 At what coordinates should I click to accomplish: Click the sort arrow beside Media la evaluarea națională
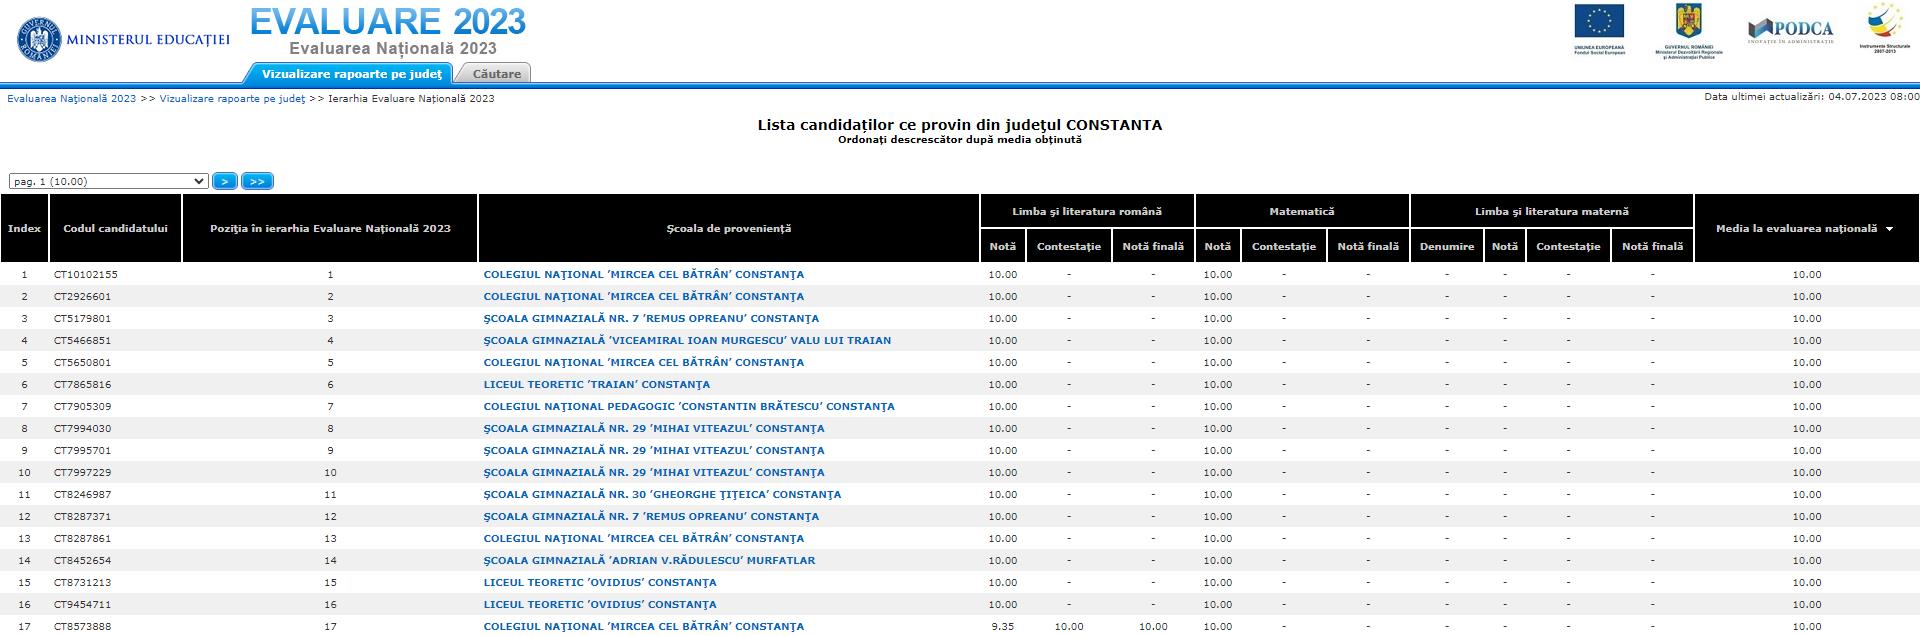point(1889,229)
